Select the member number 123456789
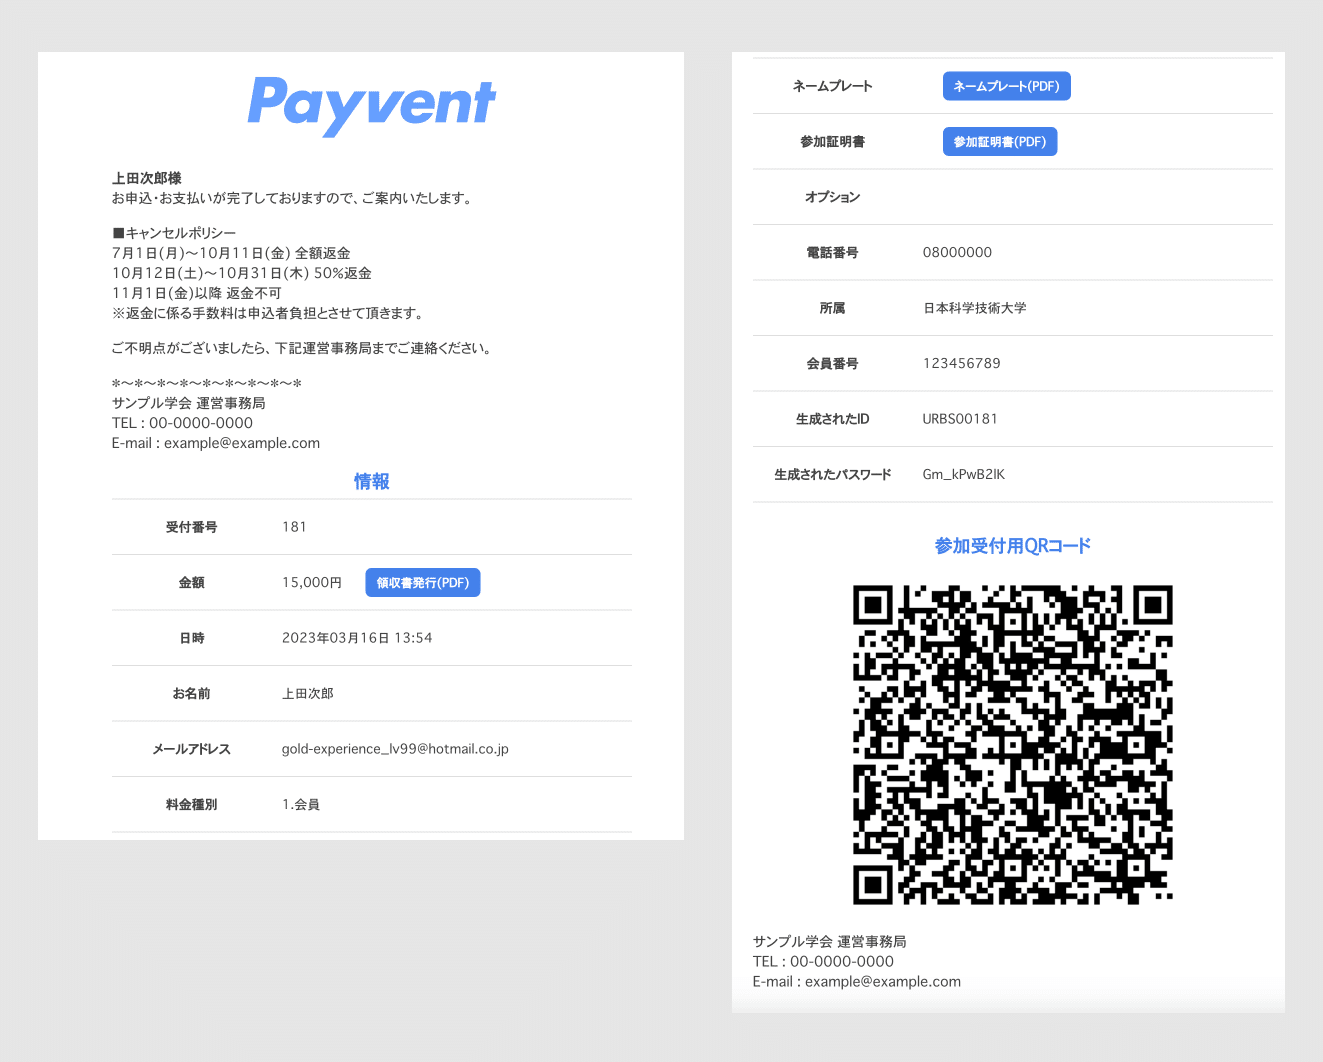 click(x=962, y=364)
